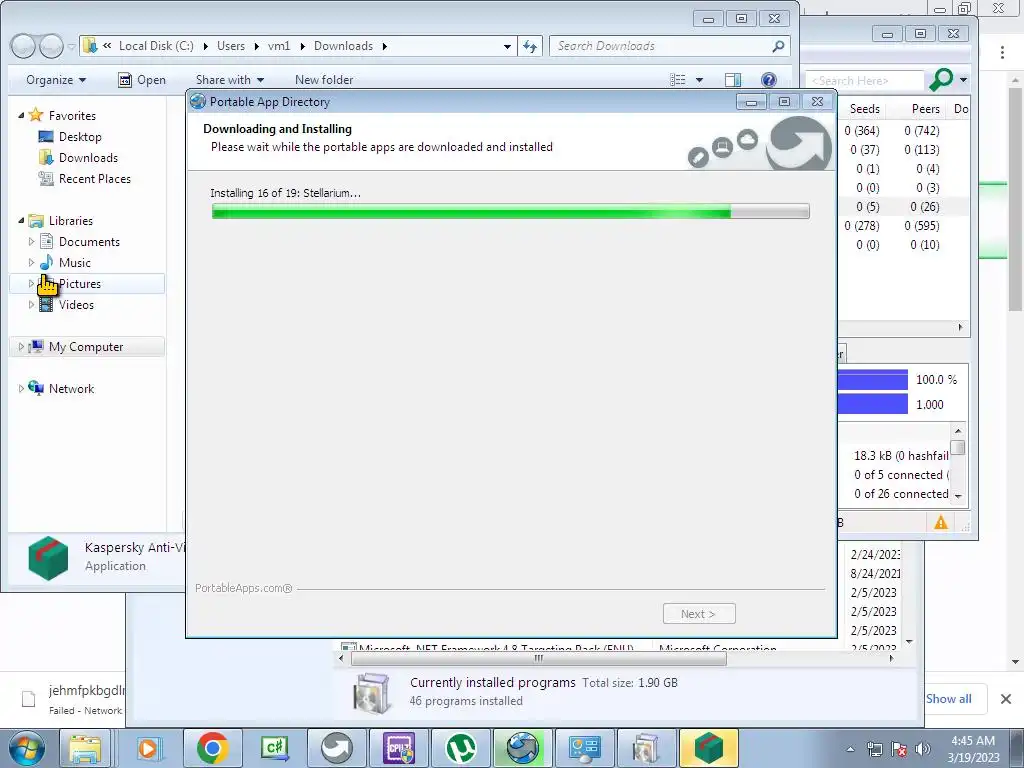
Task: Click the refresh button beside address bar
Action: (530, 46)
